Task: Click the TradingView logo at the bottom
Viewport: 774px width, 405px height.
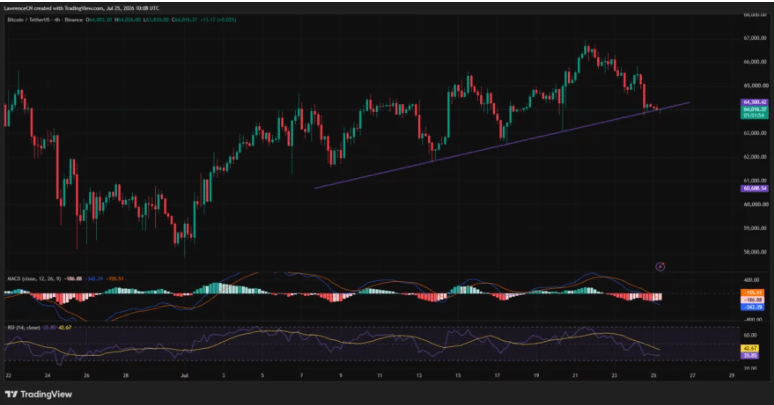Action: (x=39, y=394)
